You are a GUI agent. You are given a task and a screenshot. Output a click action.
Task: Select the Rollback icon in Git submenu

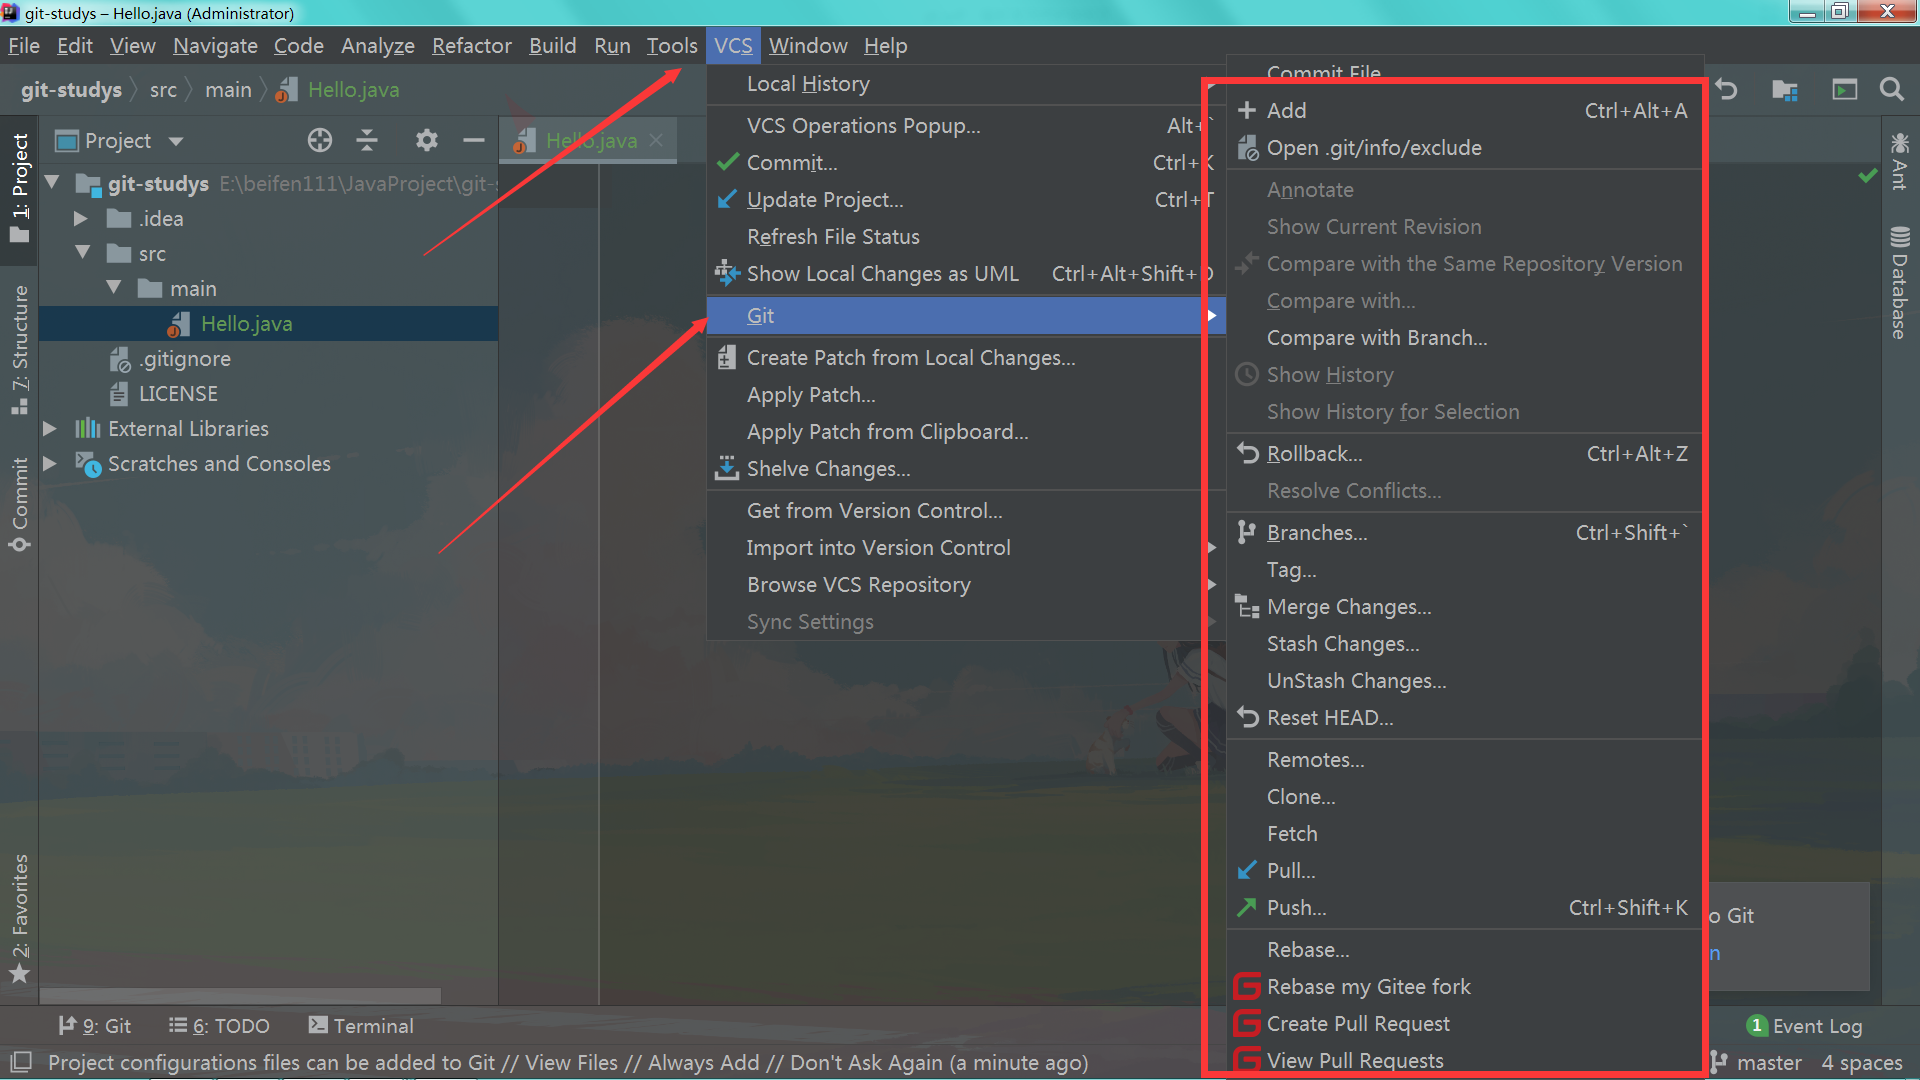click(x=1244, y=454)
